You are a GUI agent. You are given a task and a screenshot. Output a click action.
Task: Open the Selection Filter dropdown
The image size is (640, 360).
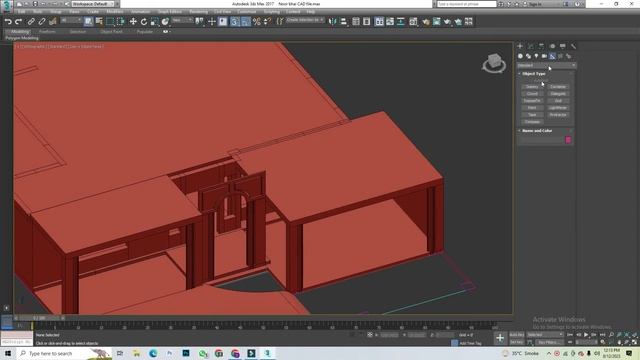(x=71, y=20)
